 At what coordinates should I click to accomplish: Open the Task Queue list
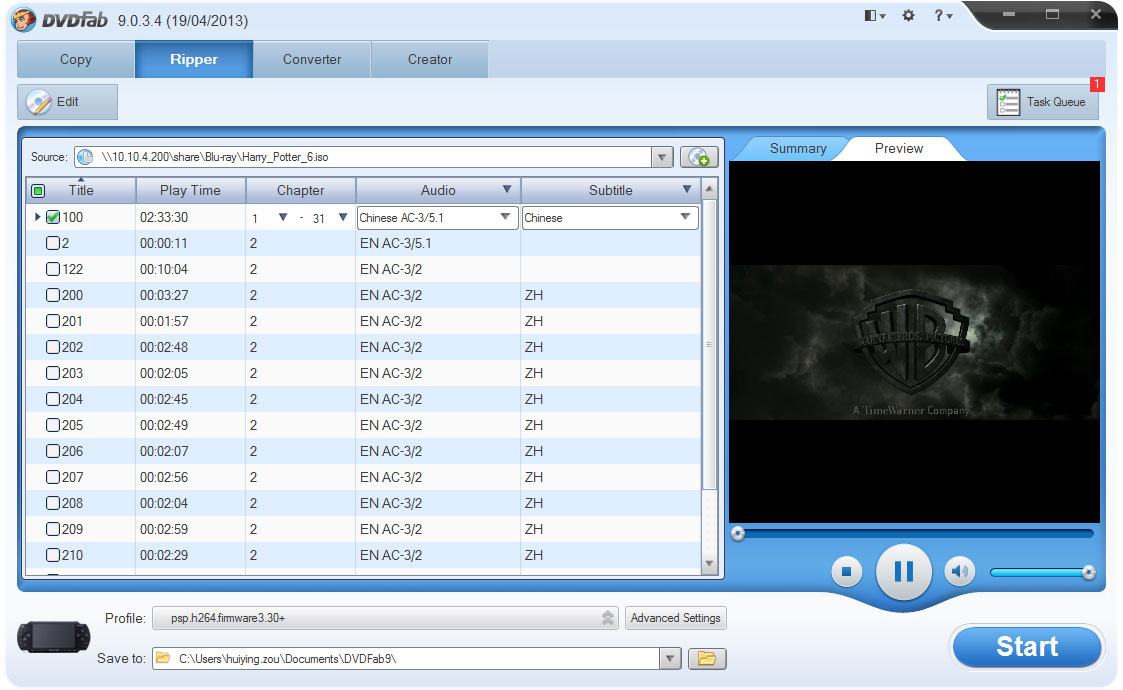pyautogui.click(x=1043, y=102)
